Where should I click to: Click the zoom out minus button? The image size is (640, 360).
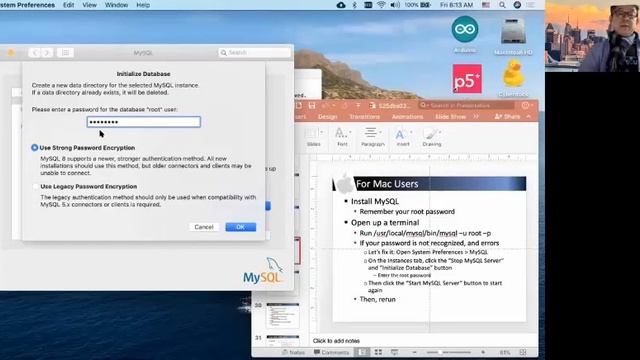[414, 352]
